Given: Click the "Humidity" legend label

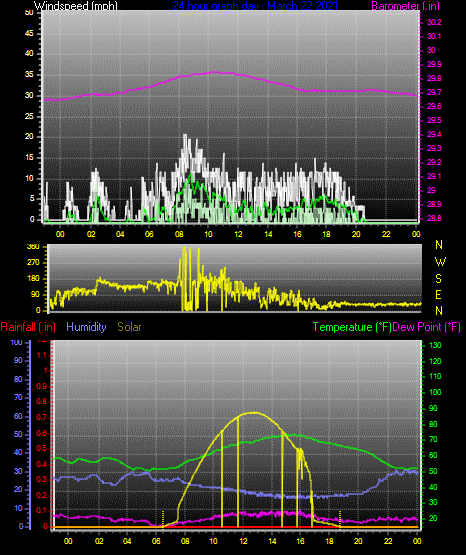Looking at the screenshot, I should coord(86,327).
